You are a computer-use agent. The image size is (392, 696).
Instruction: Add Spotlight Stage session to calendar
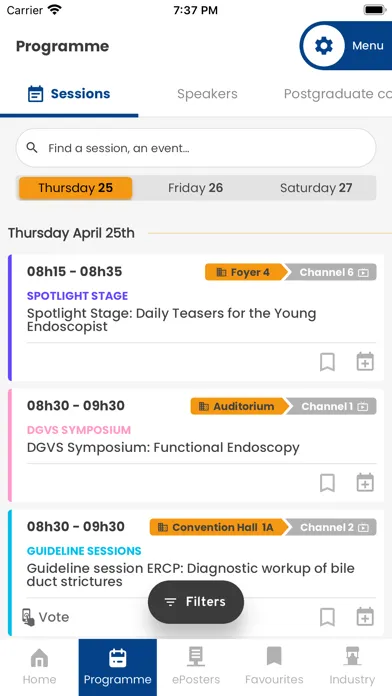coord(365,362)
